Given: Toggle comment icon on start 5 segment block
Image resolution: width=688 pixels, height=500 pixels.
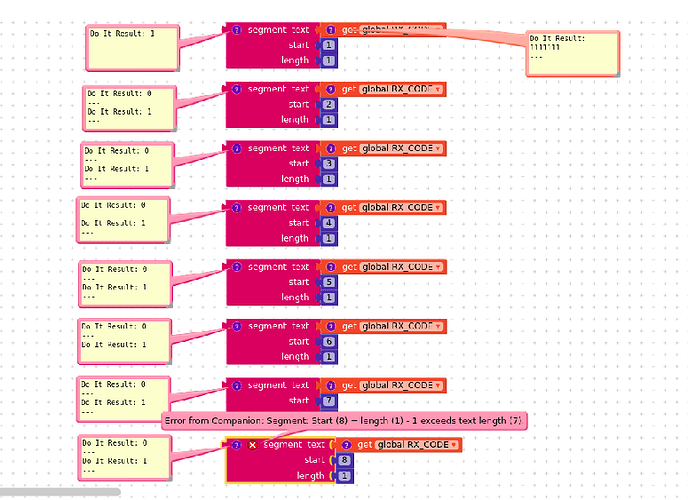Looking at the screenshot, I should point(236,267).
